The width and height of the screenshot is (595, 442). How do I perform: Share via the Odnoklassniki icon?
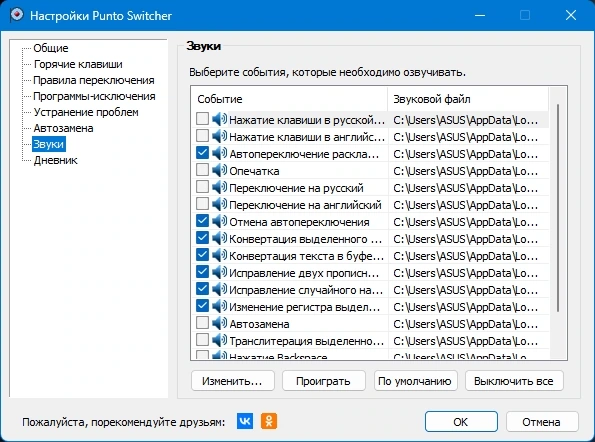coord(269,421)
